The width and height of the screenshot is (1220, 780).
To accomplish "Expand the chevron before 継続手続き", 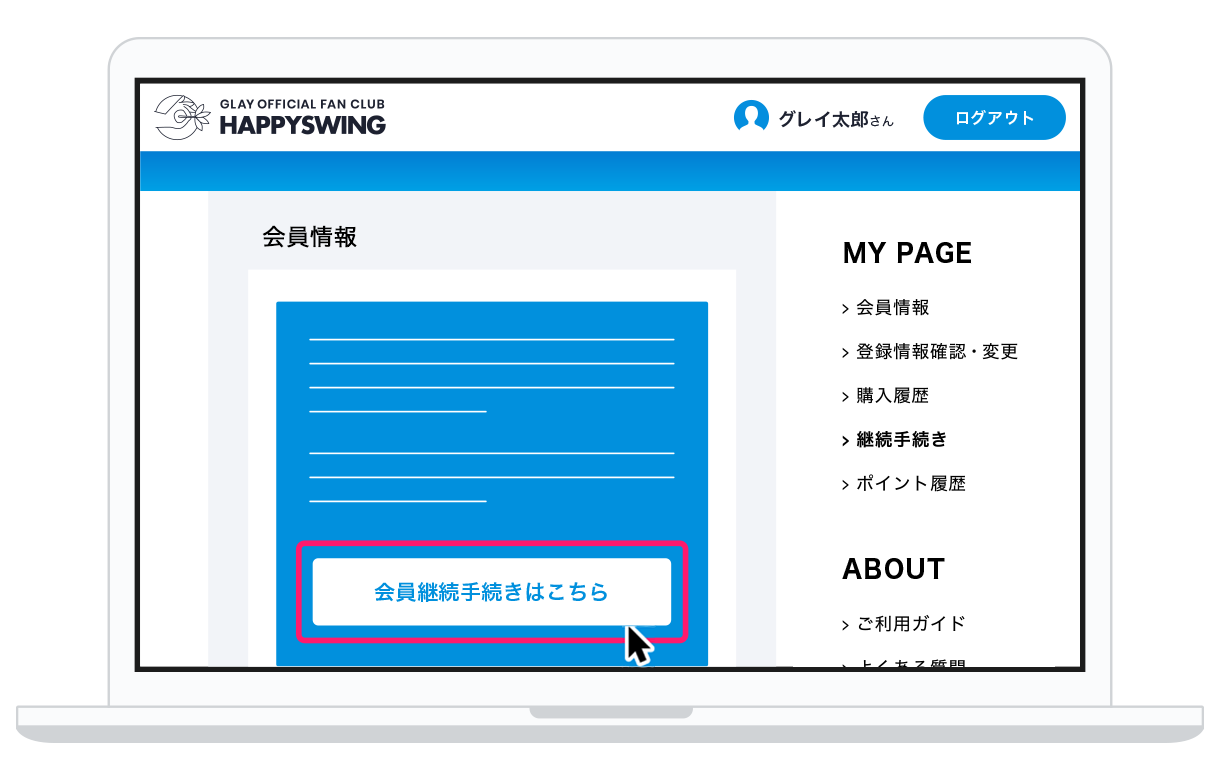I will click(x=846, y=441).
